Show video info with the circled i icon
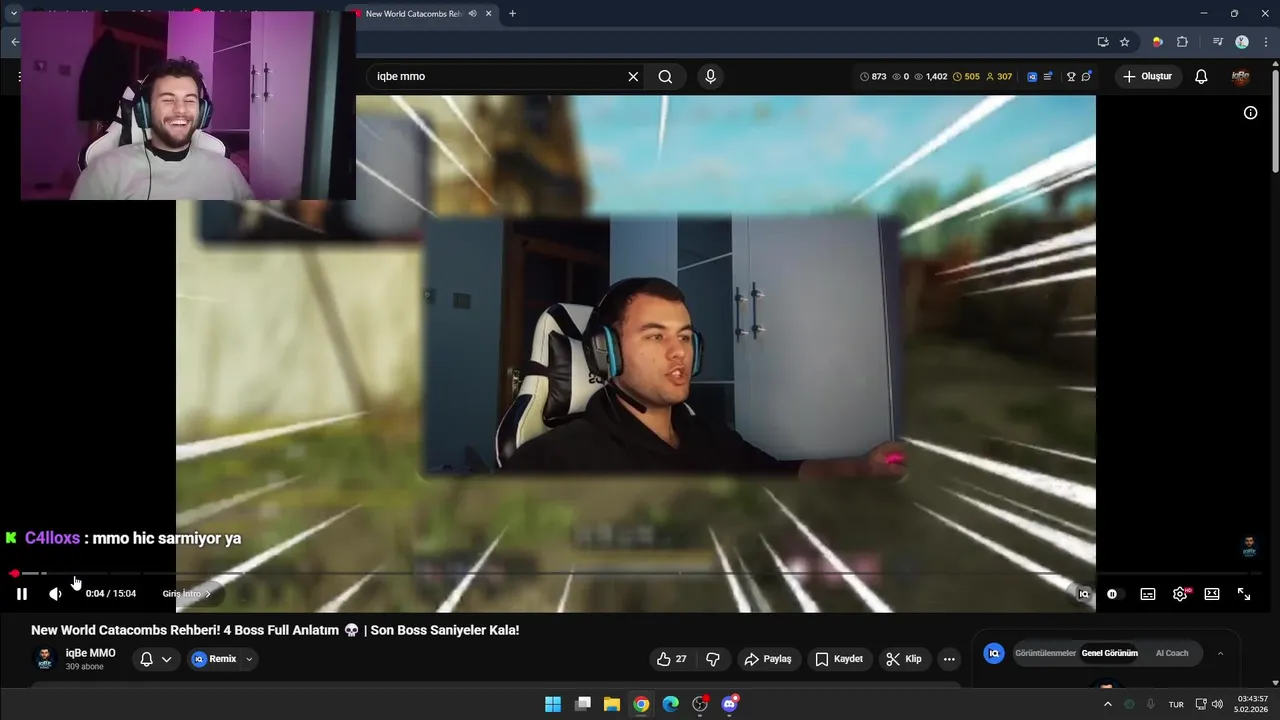This screenshot has height=720, width=1280. (x=1250, y=113)
